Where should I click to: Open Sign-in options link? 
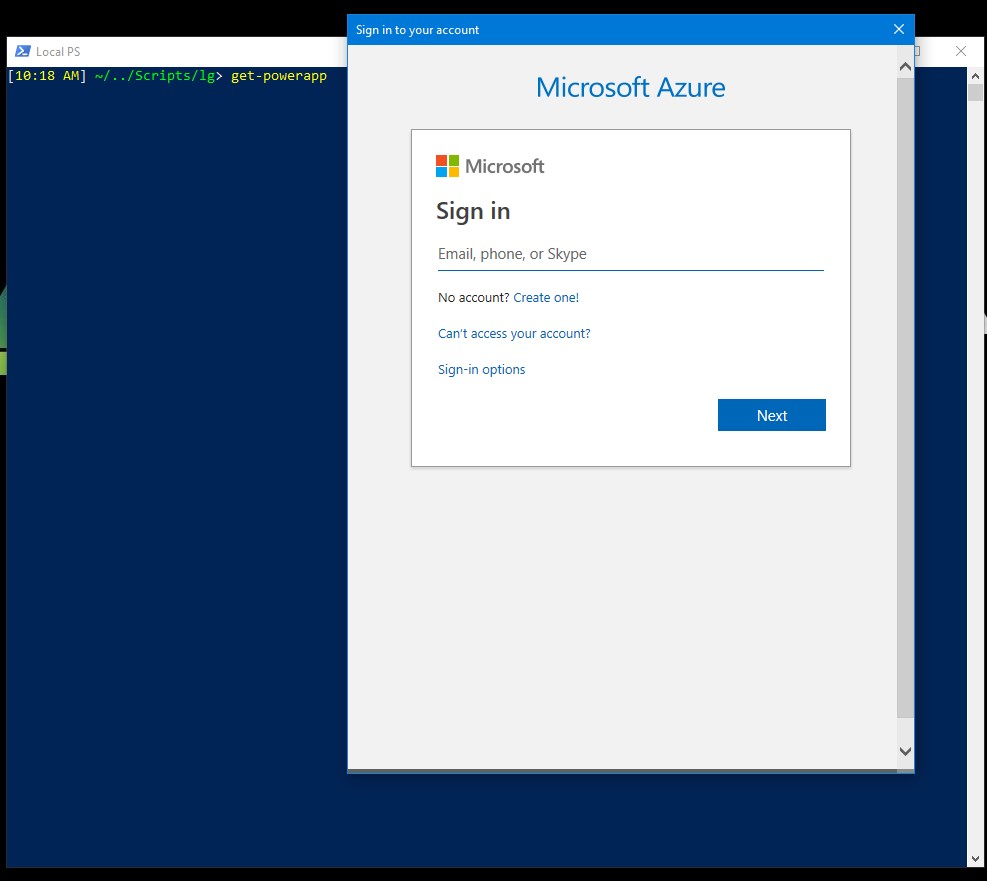(481, 369)
